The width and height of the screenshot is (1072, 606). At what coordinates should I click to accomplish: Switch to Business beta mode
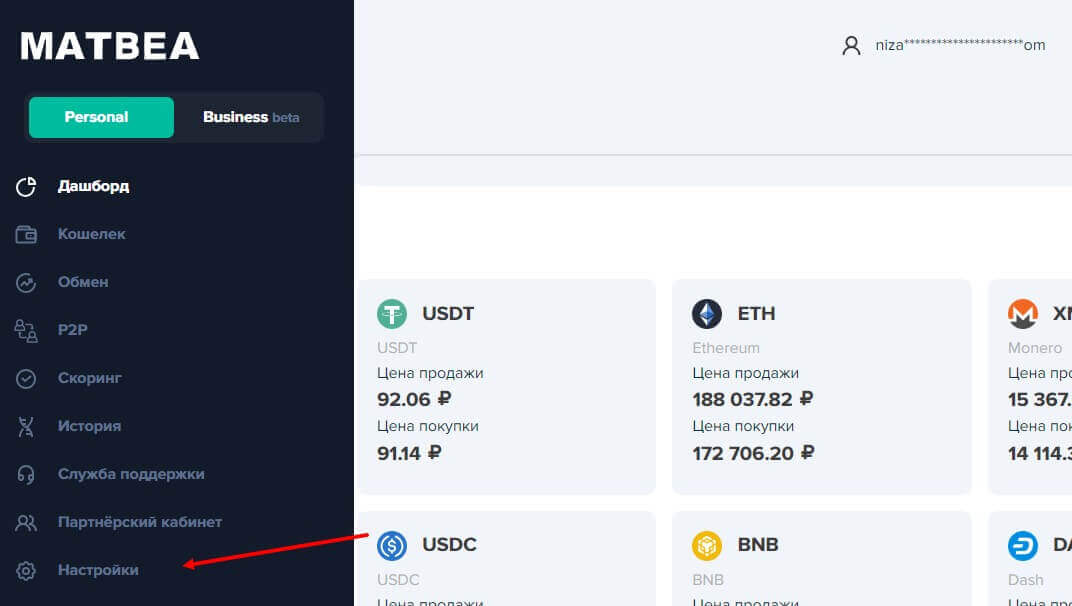250,117
